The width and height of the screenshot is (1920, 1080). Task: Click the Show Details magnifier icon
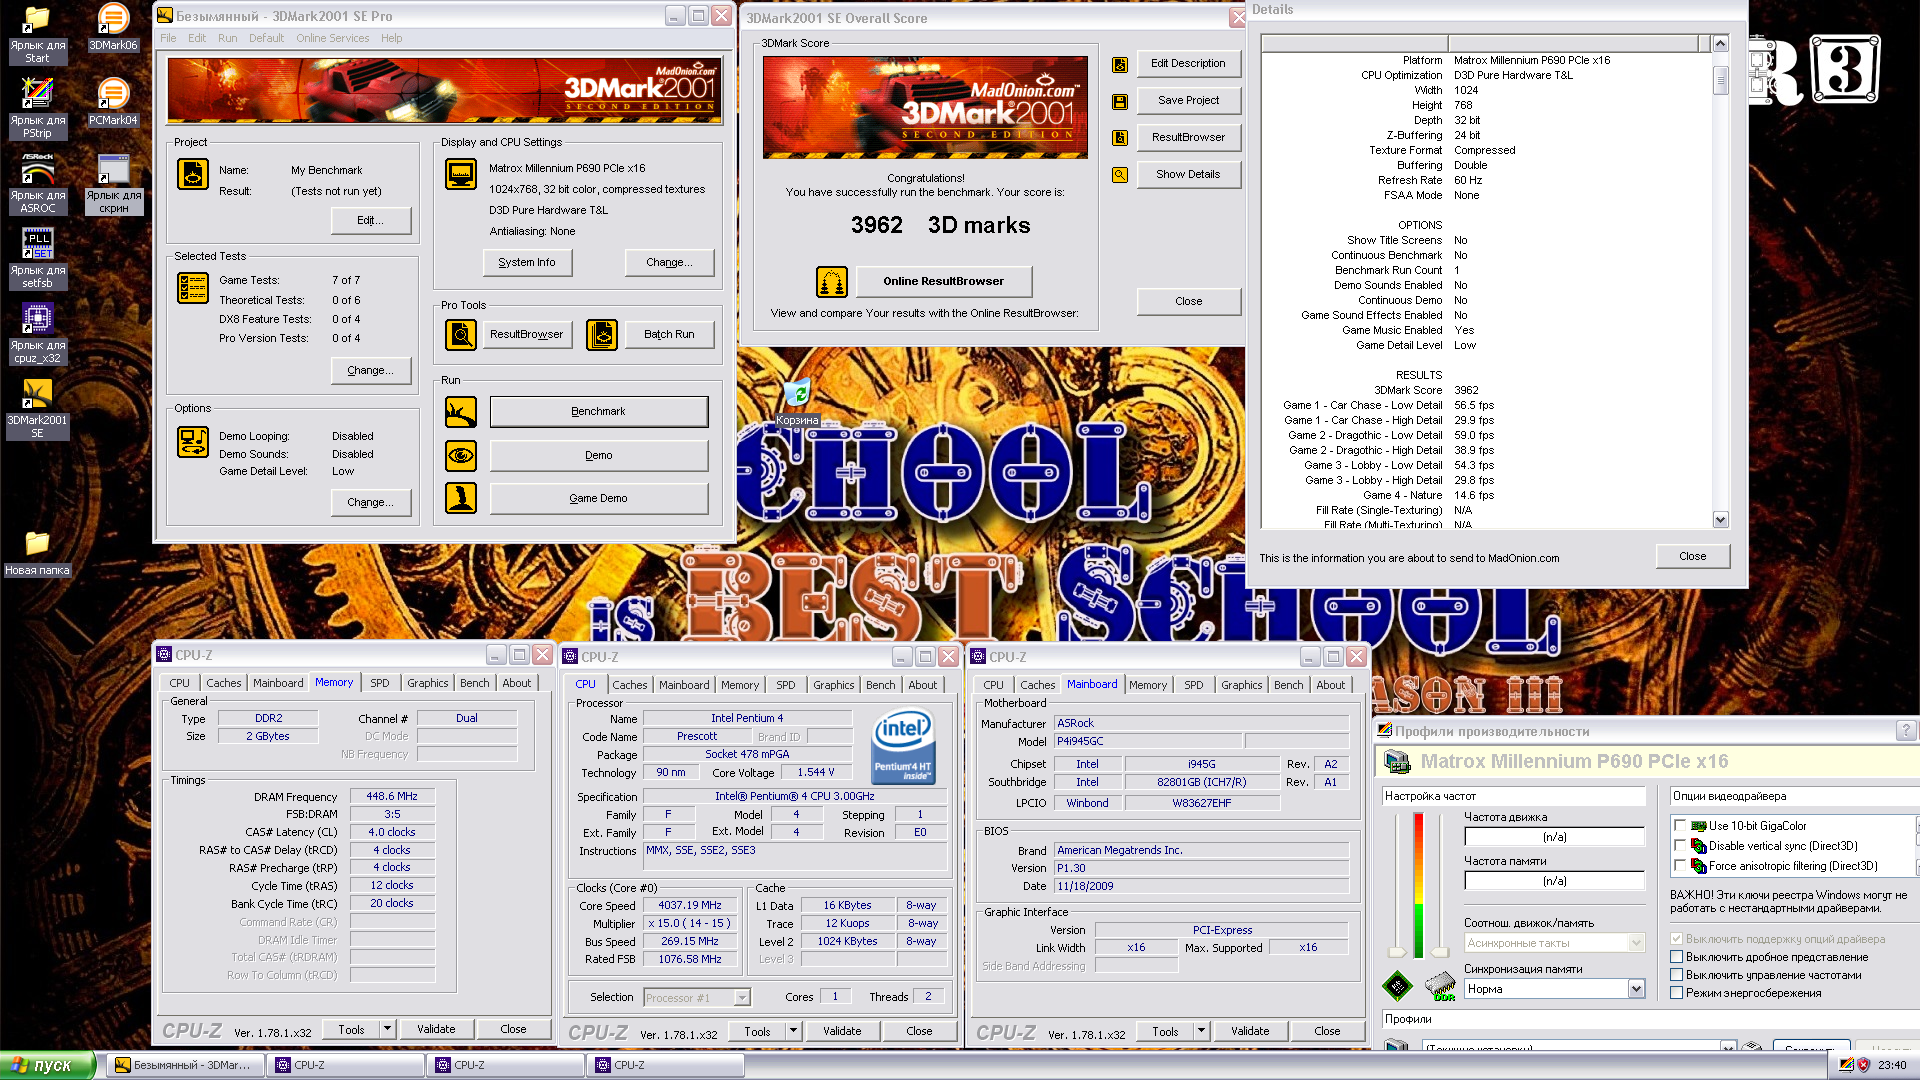[1120, 175]
